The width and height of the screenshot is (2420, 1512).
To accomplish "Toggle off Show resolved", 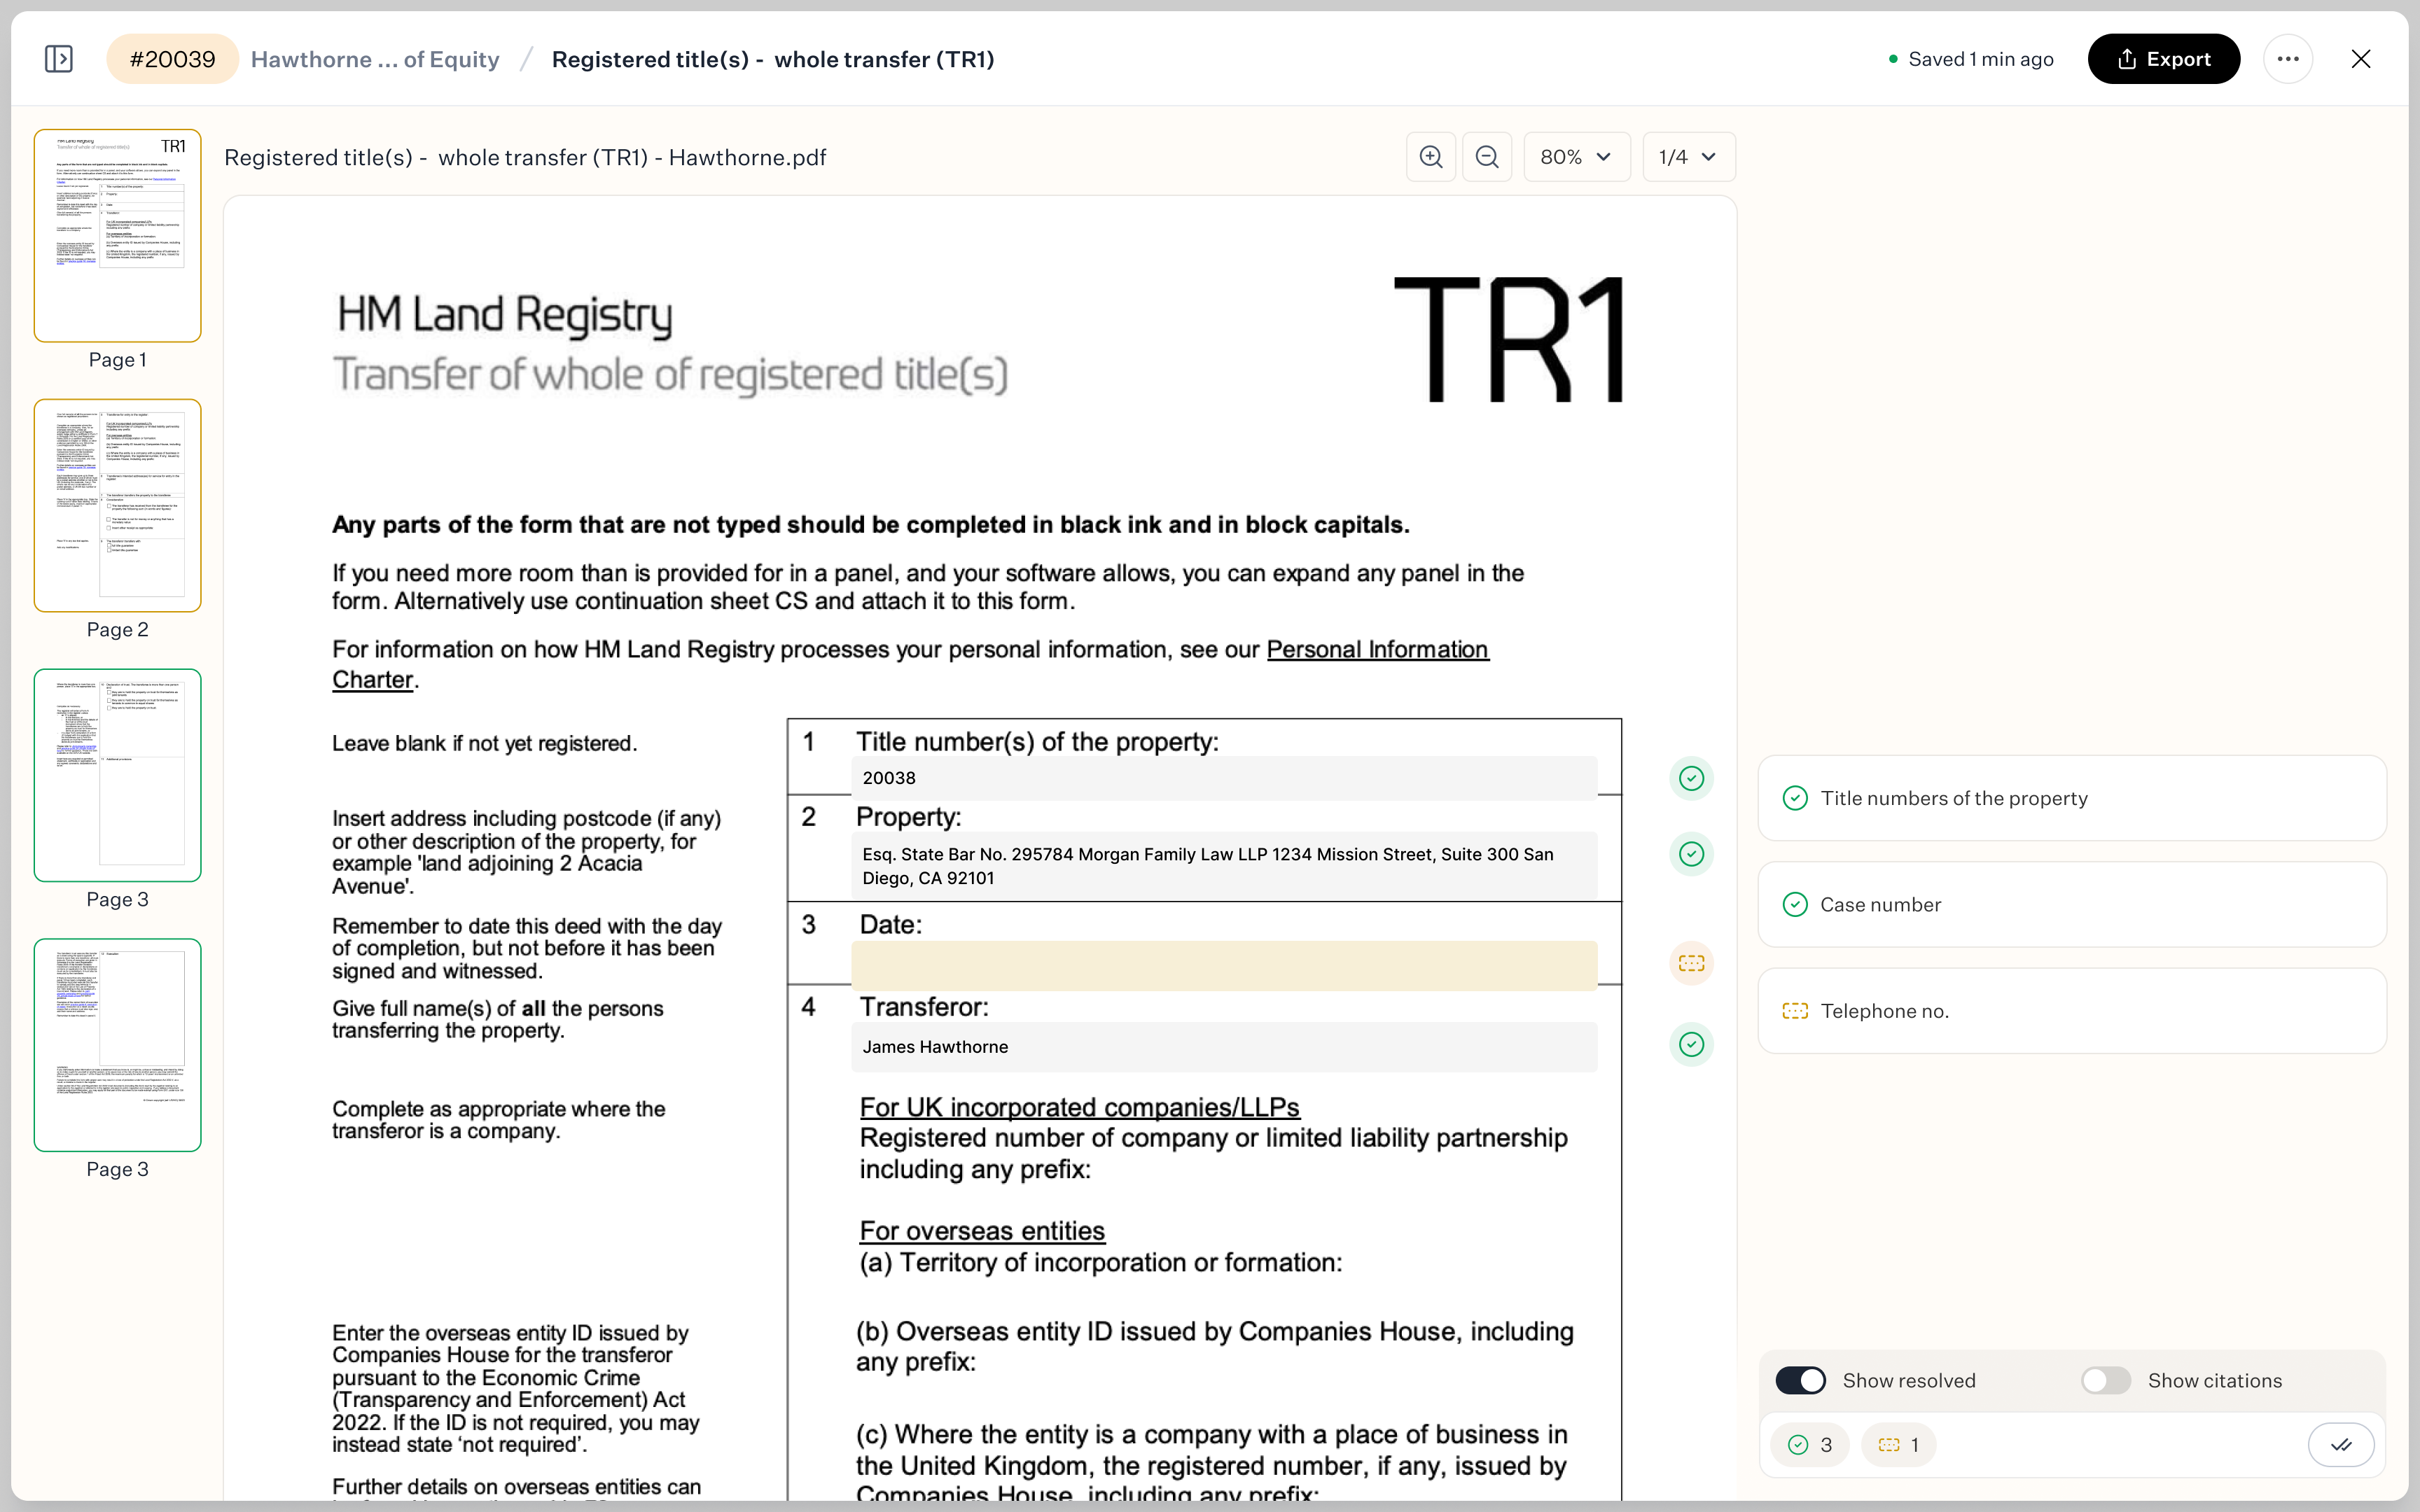I will tap(1800, 1380).
